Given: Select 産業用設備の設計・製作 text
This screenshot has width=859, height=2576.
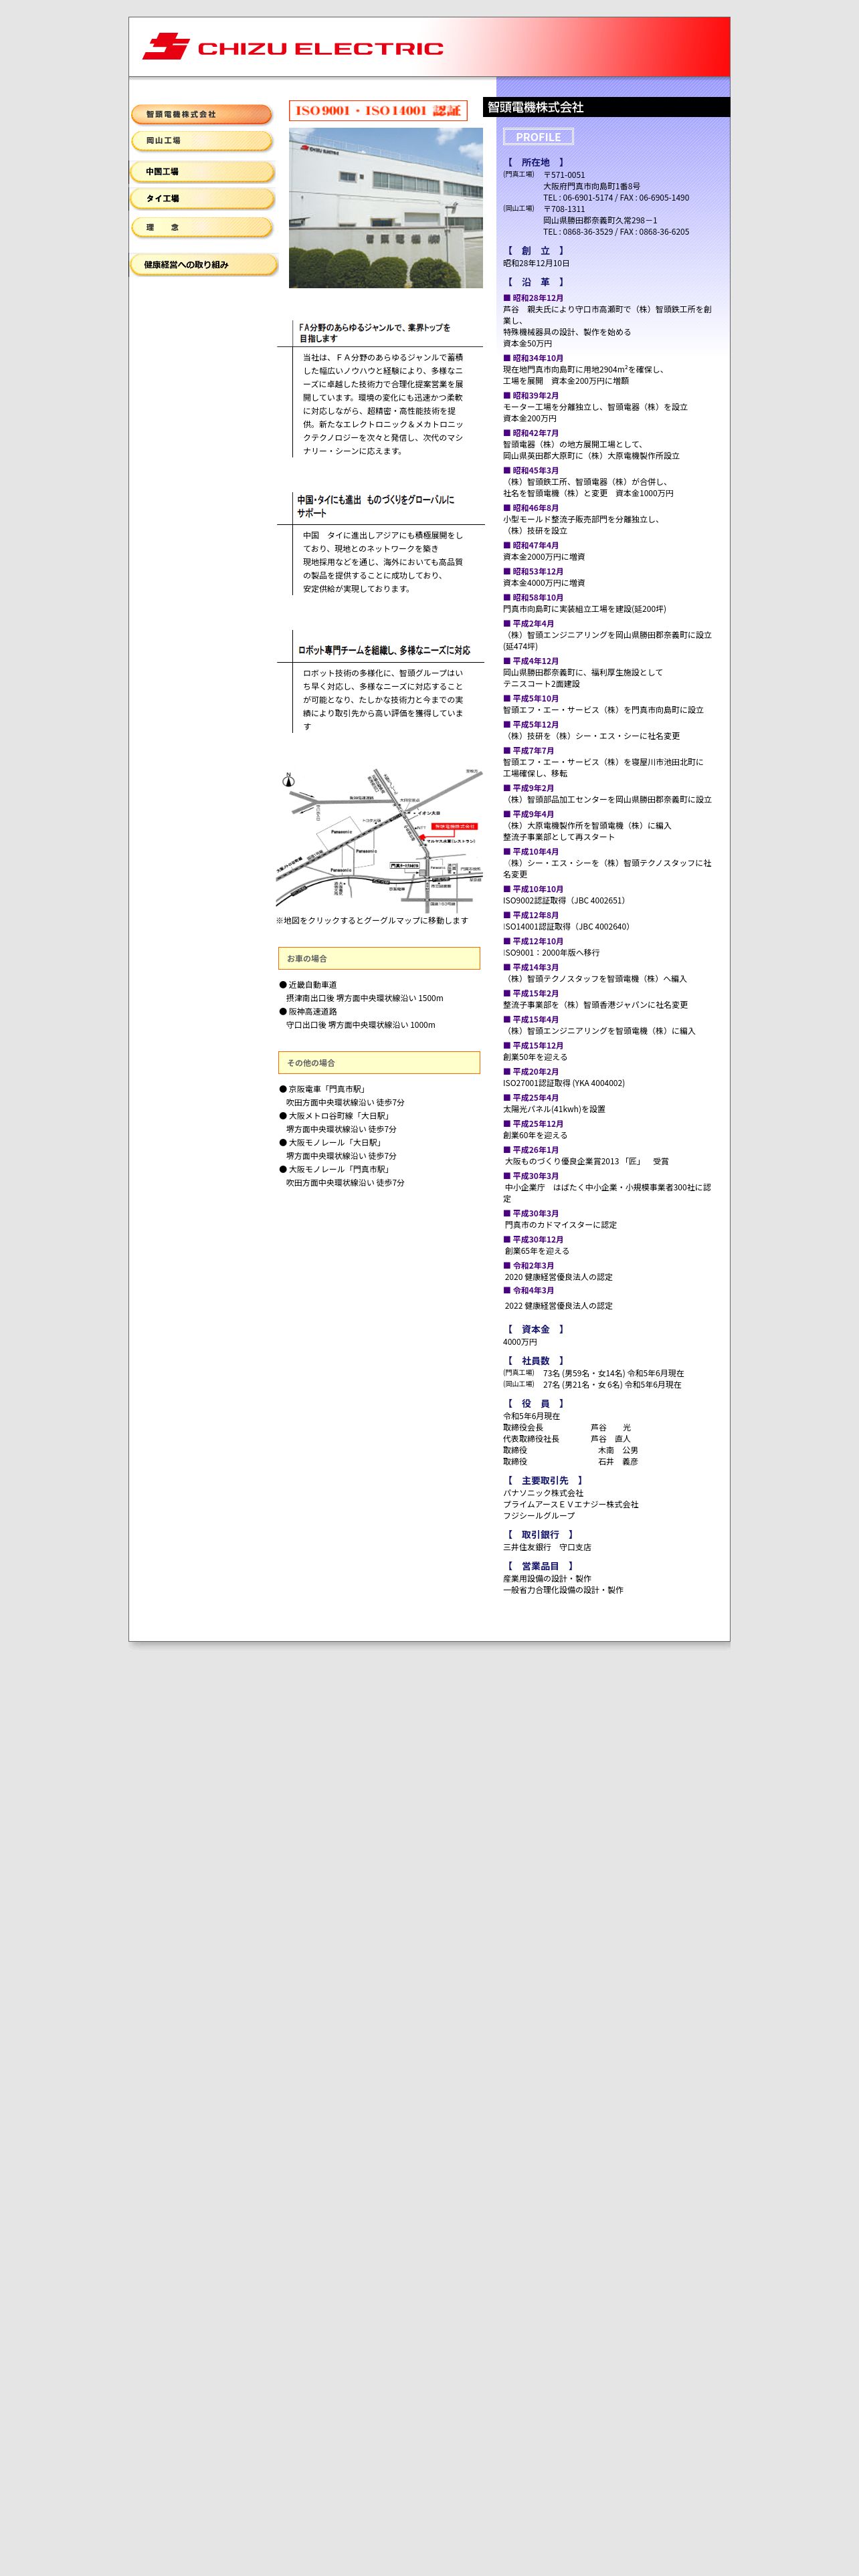Looking at the screenshot, I should click(x=547, y=1579).
